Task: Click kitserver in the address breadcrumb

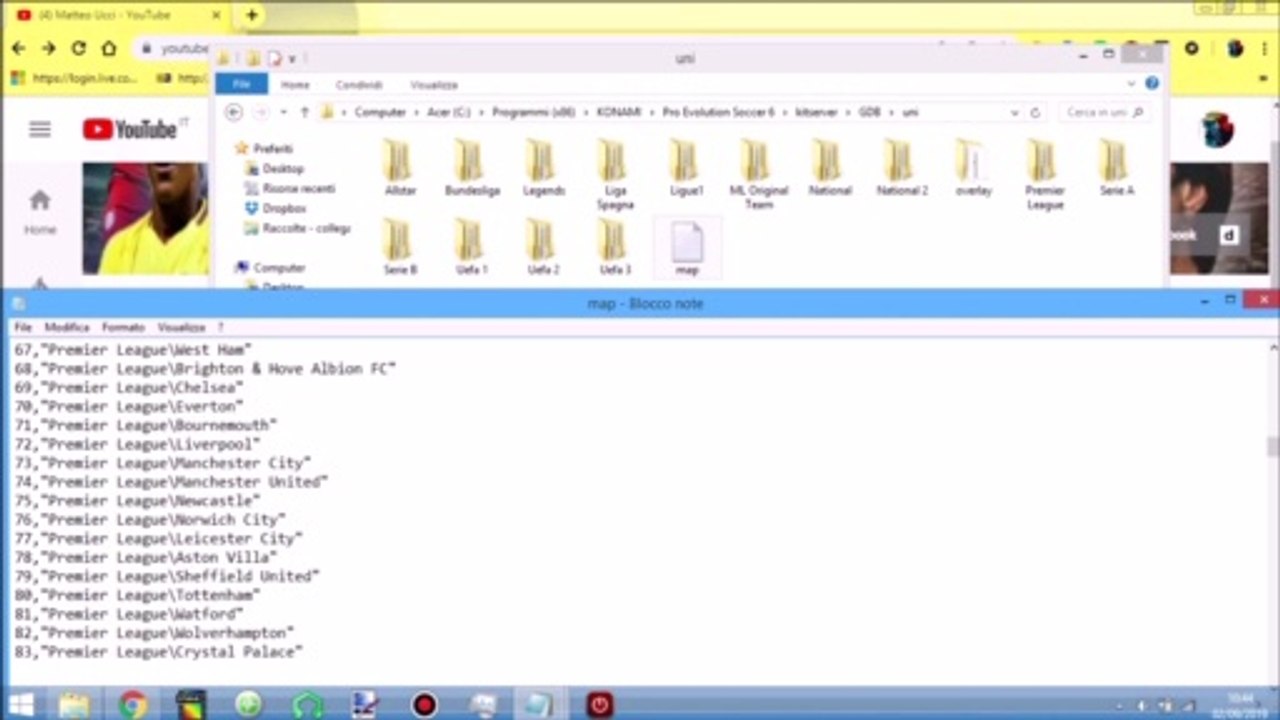Action: (x=817, y=113)
